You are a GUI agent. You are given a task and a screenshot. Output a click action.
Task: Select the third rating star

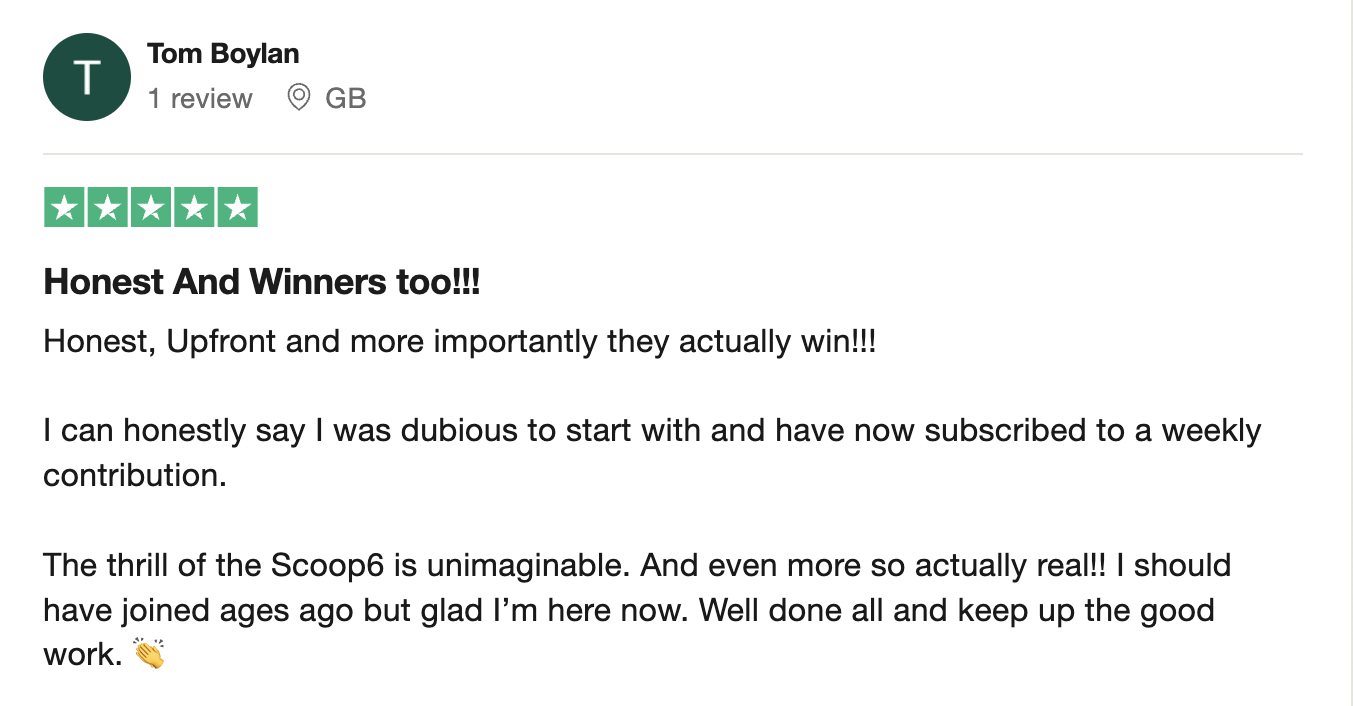tap(151, 208)
